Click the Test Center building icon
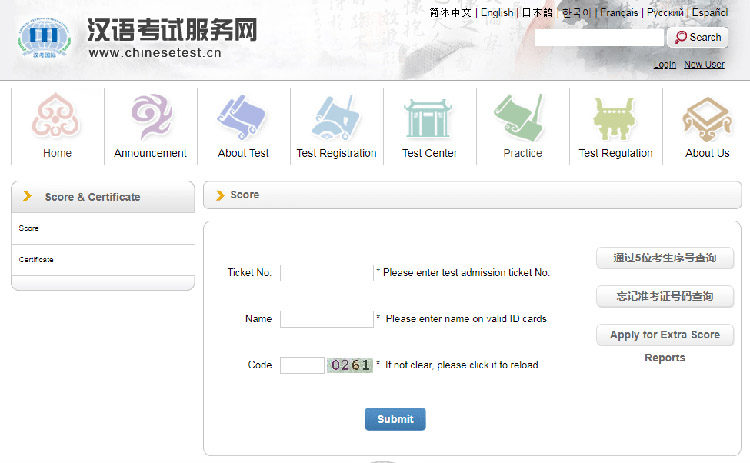The width and height of the screenshot is (750, 463). pyautogui.click(x=428, y=118)
